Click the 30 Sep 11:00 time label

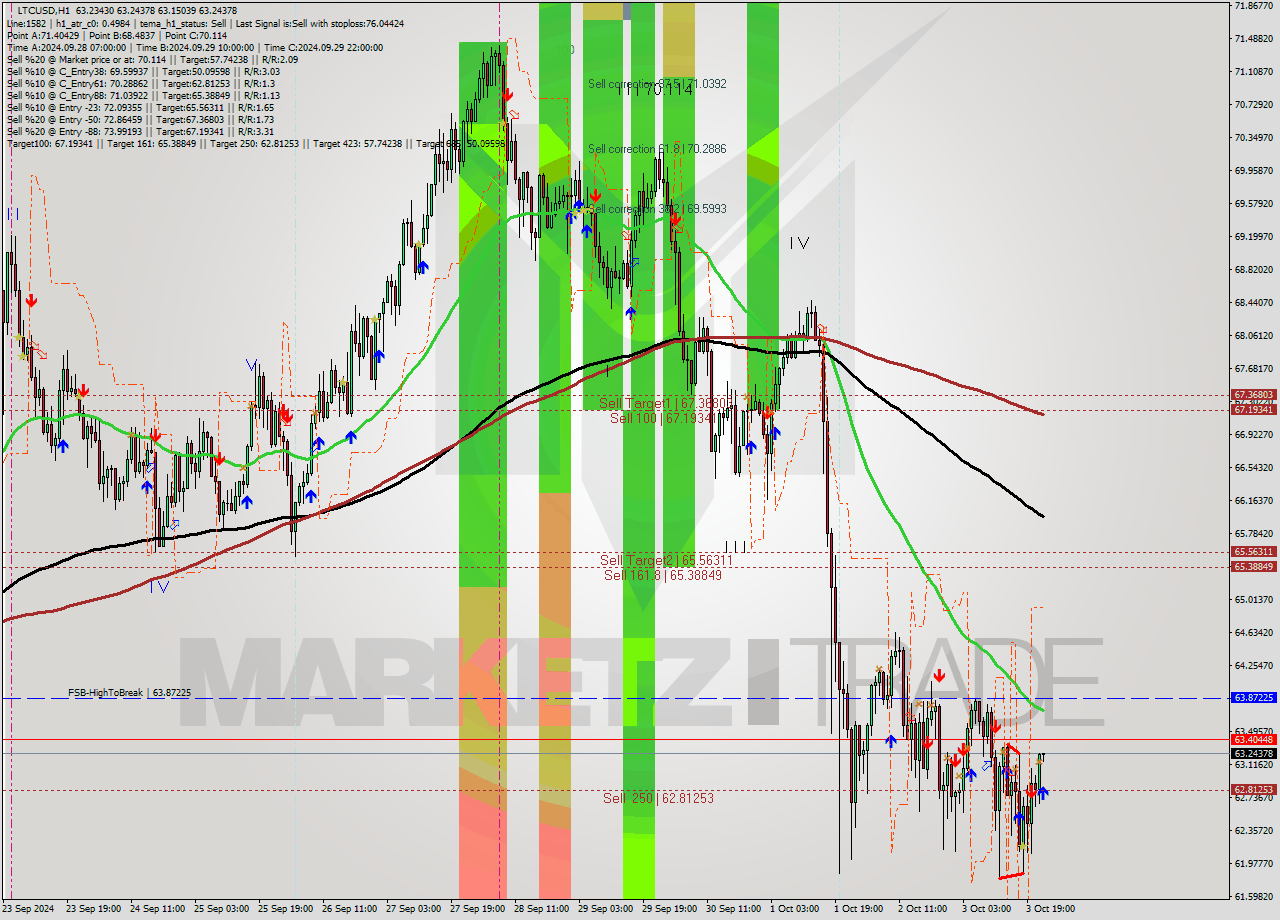[x=734, y=909]
